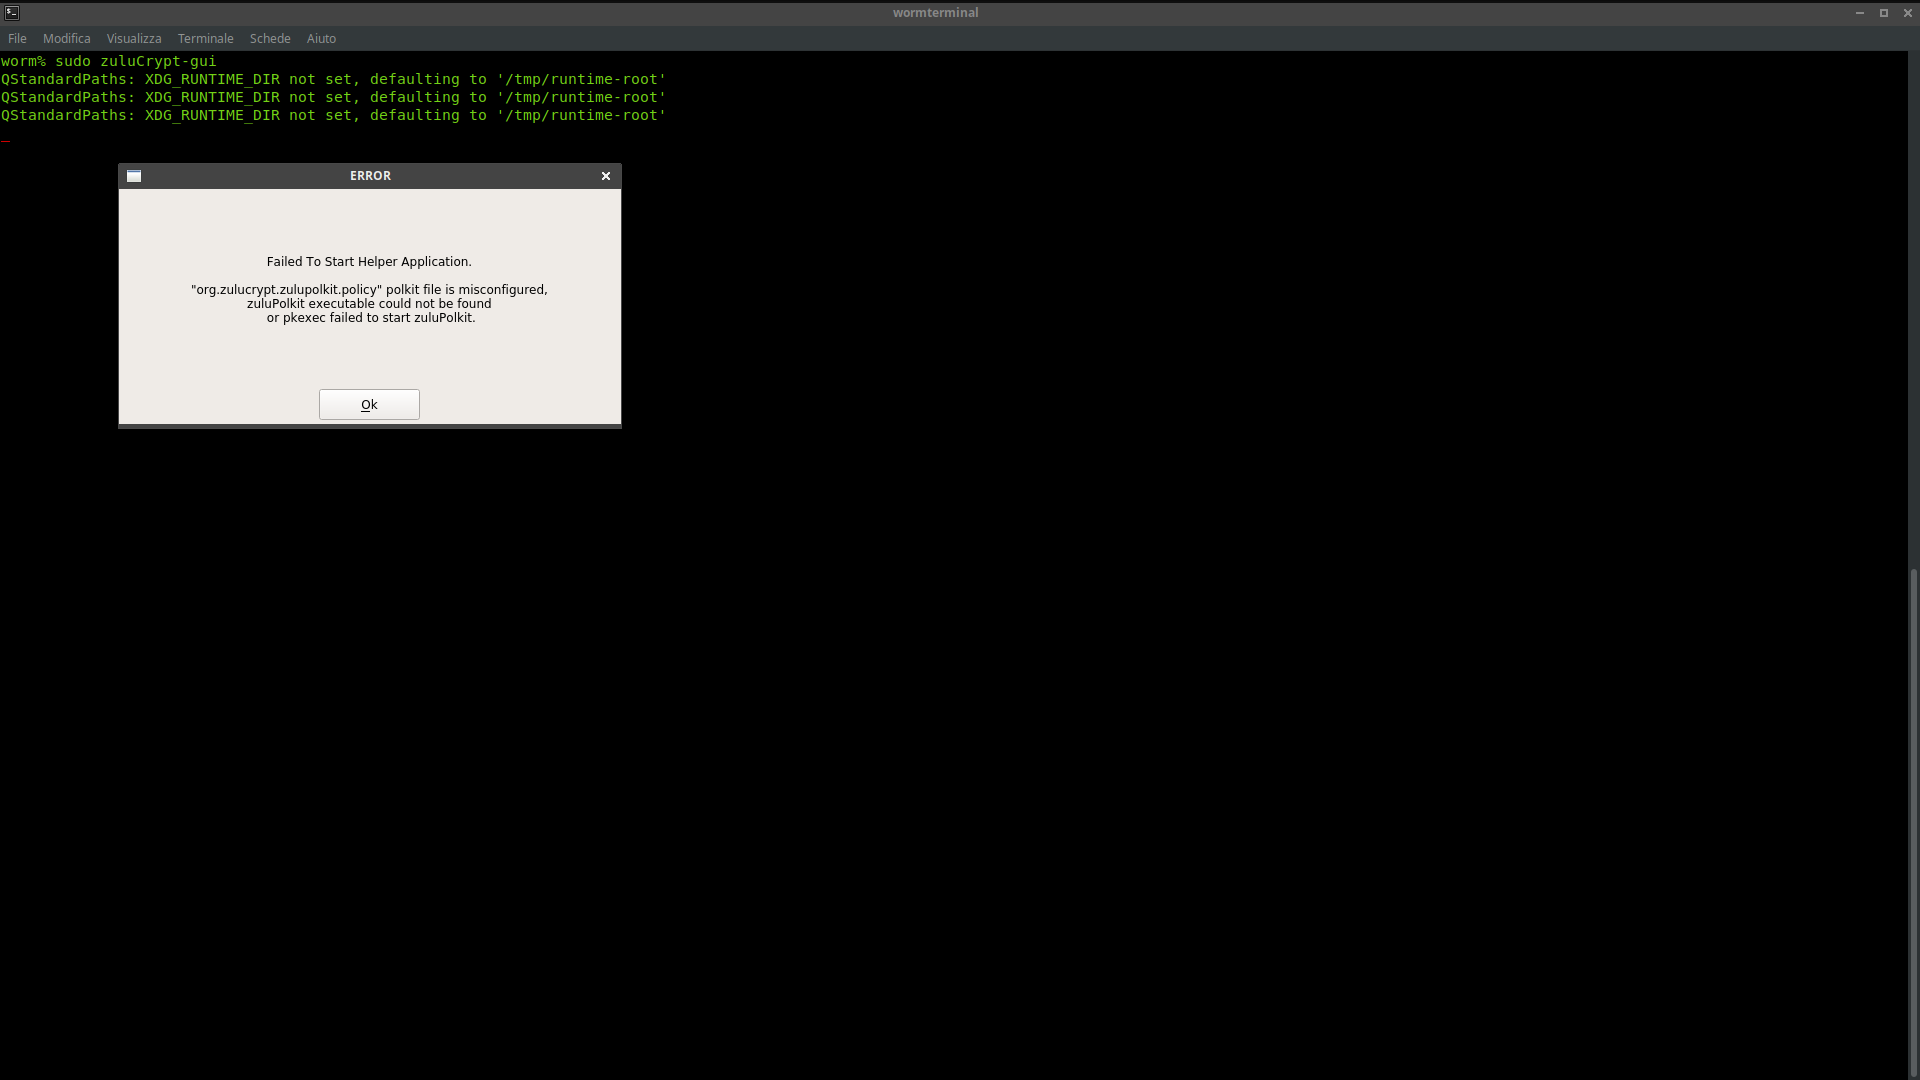Click the ERROR dialog's window menu icon
Image resolution: width=1920 pixels, height=1080 pixels.
(134, 176)
